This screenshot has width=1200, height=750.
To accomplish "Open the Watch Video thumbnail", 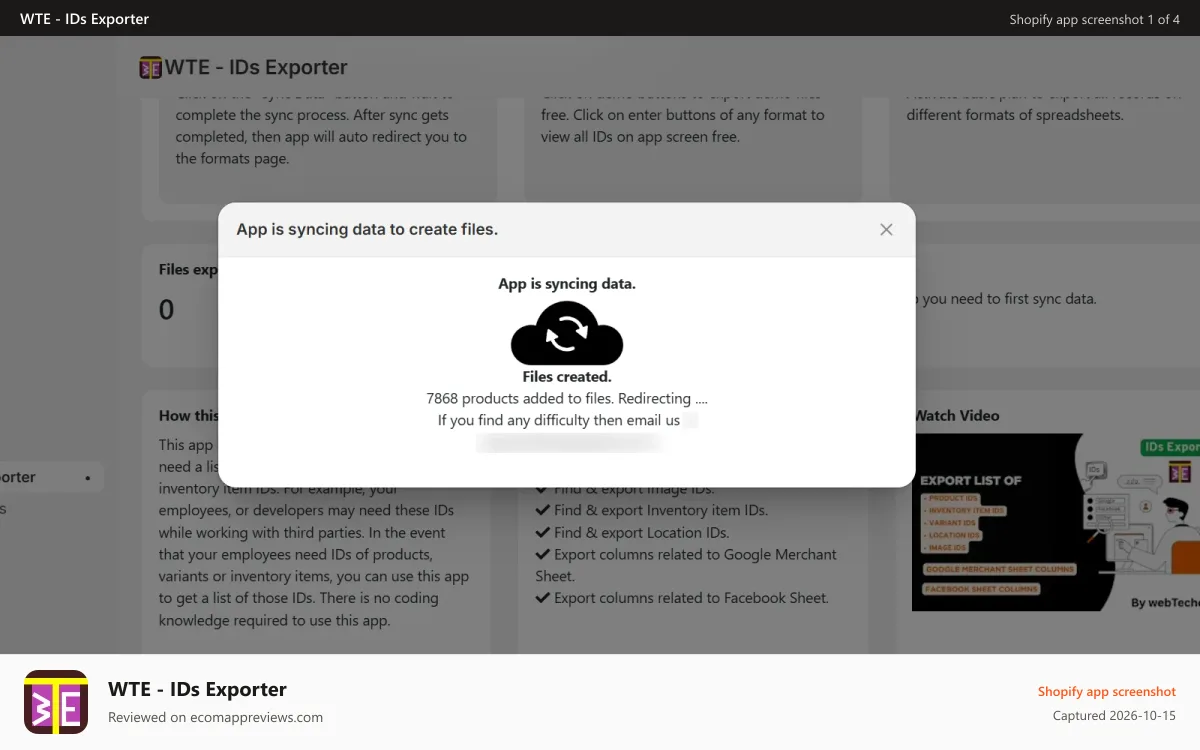I will click(x=1055, y=522).
